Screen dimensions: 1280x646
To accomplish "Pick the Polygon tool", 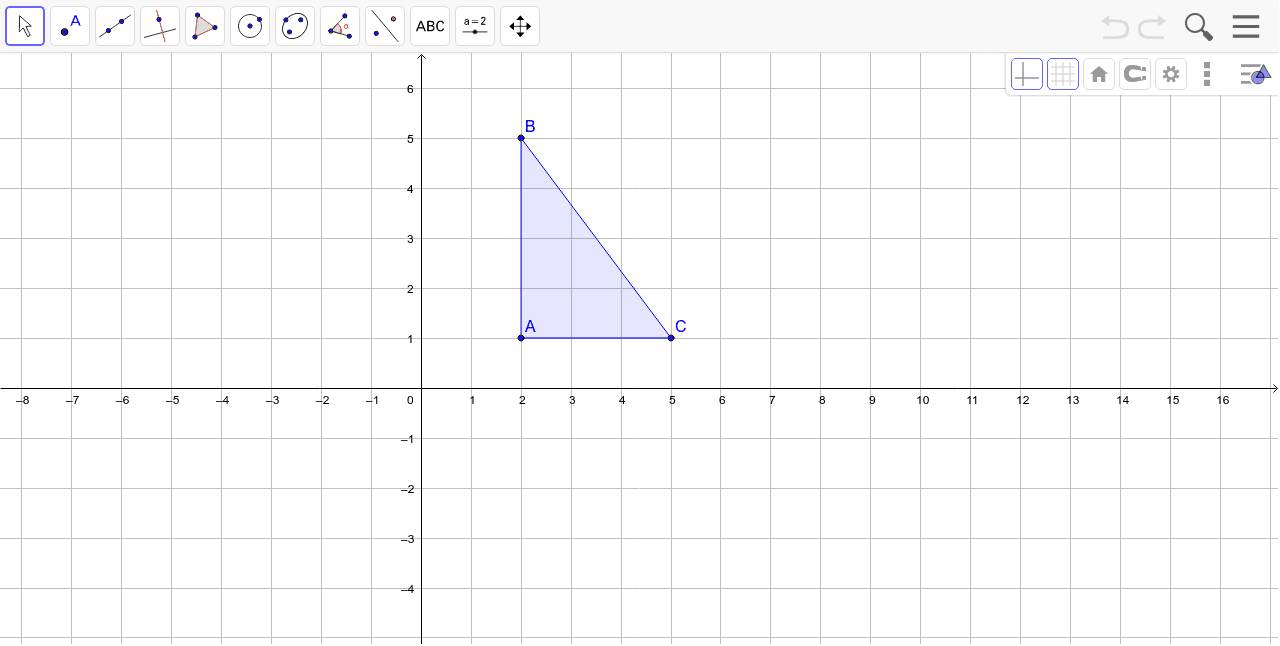I will pos(205,26).
